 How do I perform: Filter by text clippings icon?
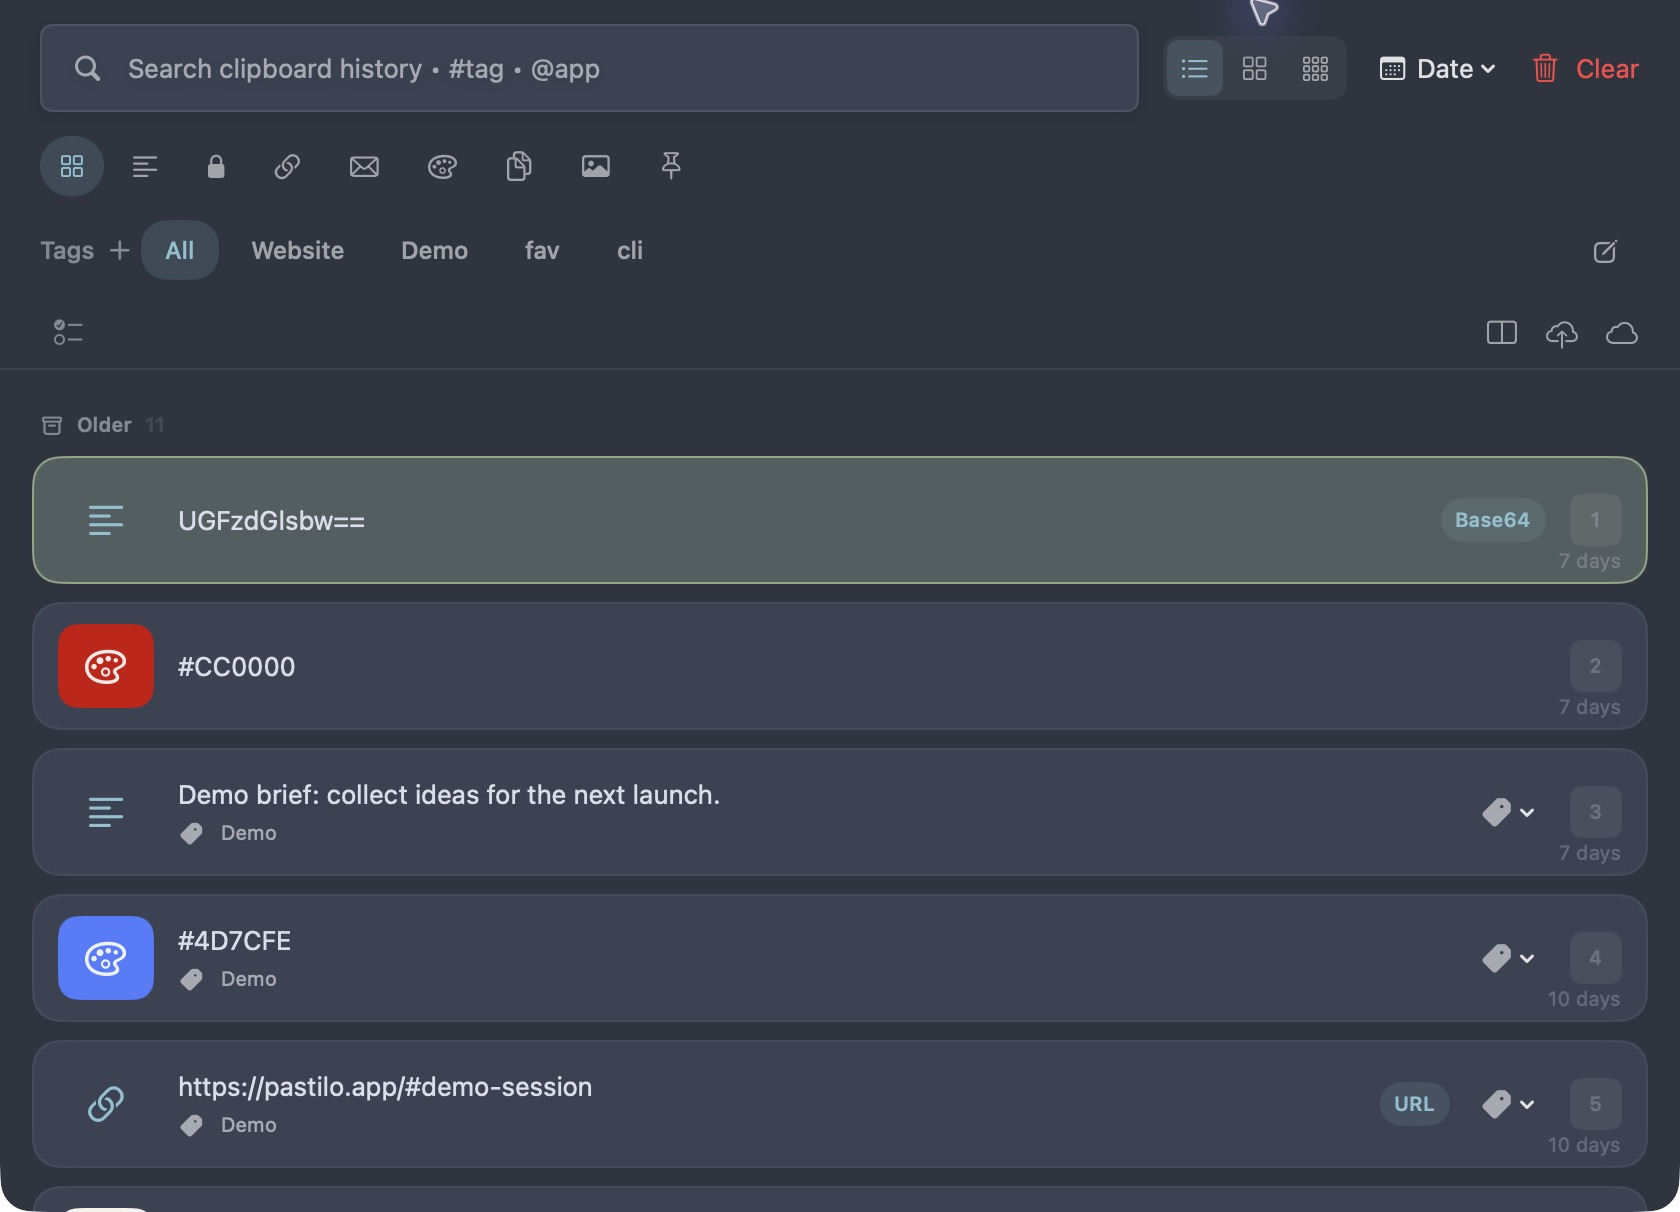pos(145,166)
